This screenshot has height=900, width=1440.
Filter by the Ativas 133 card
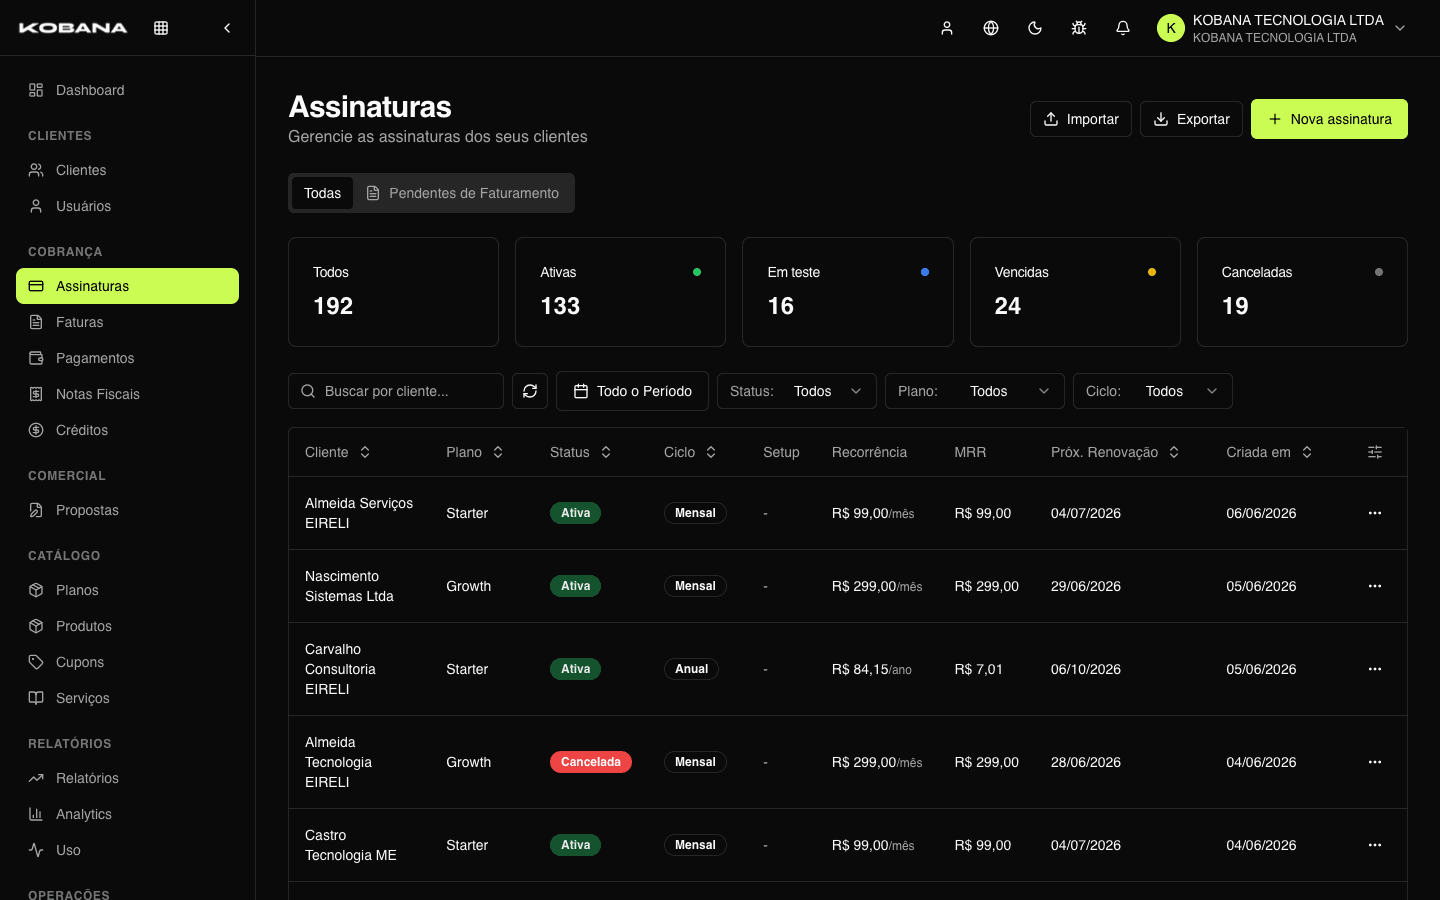tap(620, 292)
